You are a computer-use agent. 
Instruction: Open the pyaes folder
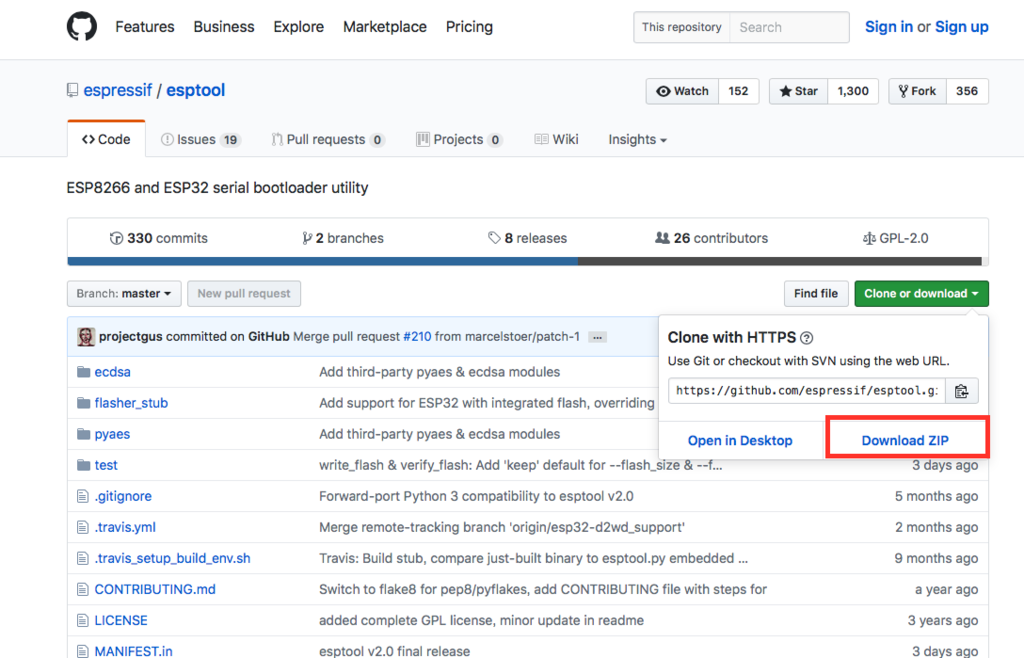coord(112,434)
